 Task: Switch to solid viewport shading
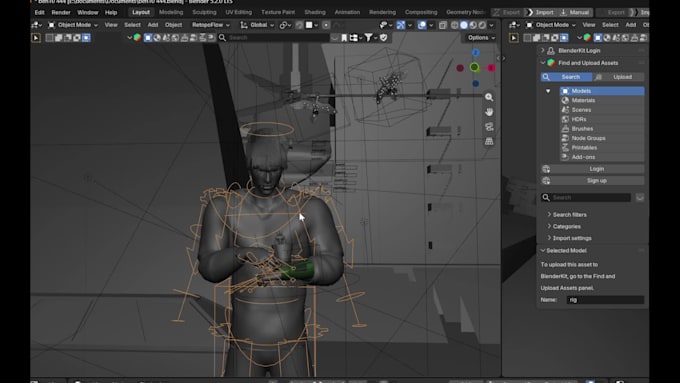click(x=464, y=25)
